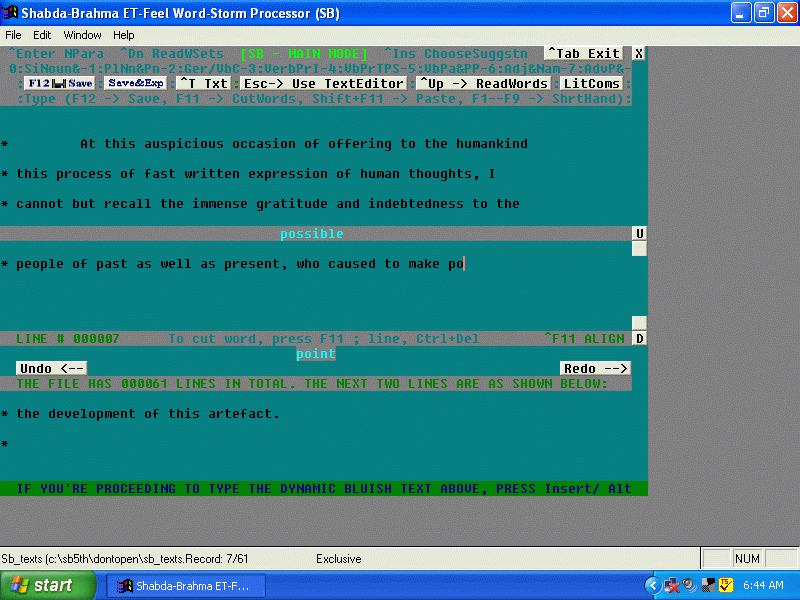This screenshot has height=600, width=800.
Task: Click the Windows Start button
Action: 48,585
